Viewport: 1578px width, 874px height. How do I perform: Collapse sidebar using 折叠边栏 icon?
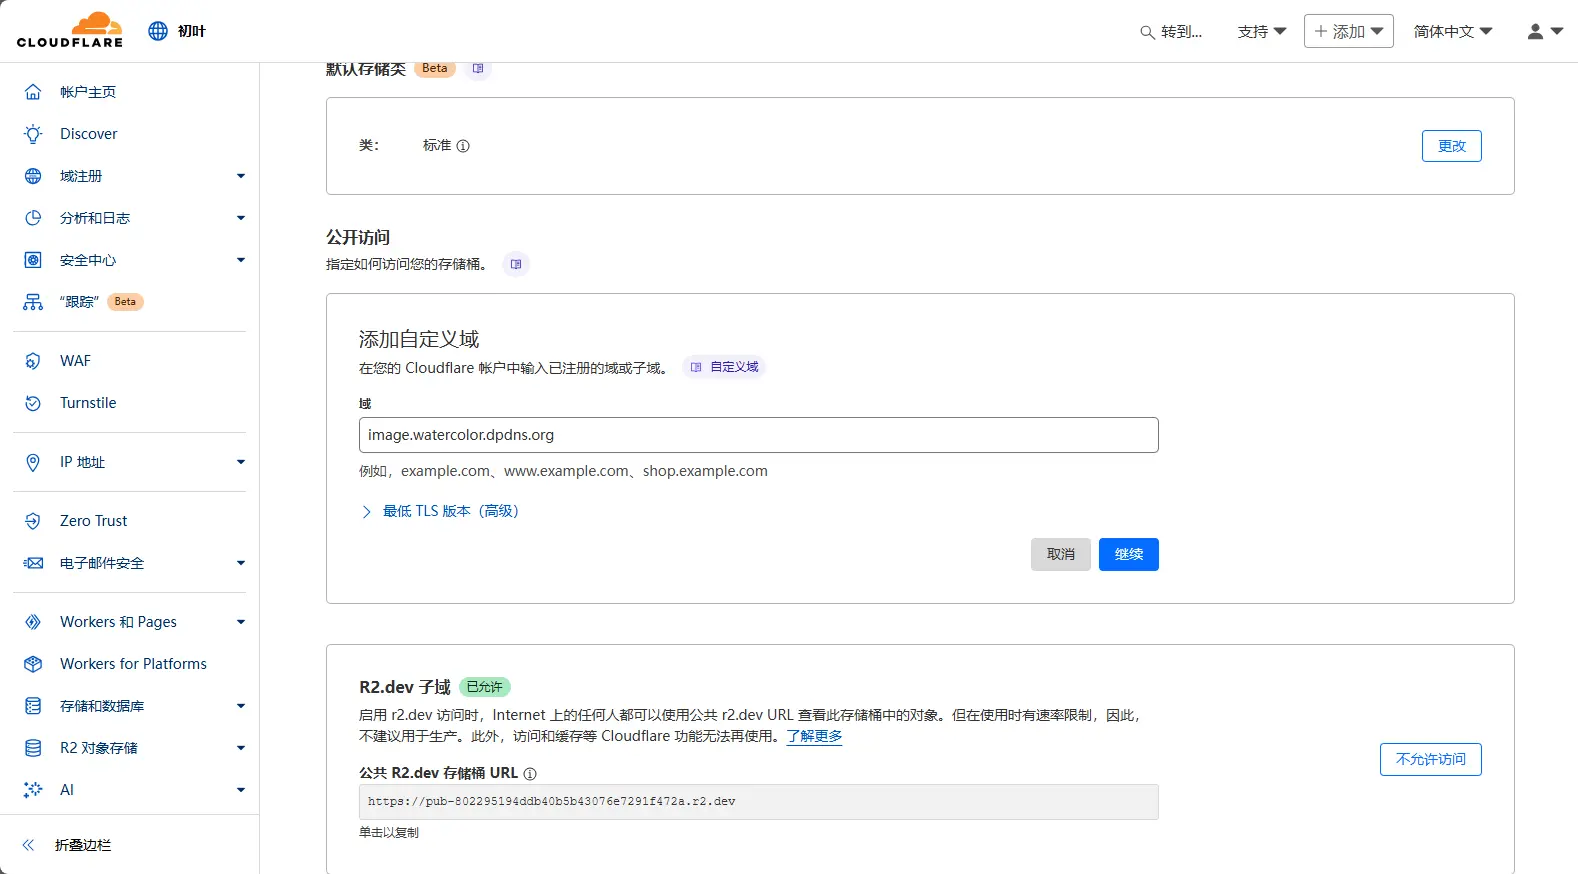click(x=29, y=845)
